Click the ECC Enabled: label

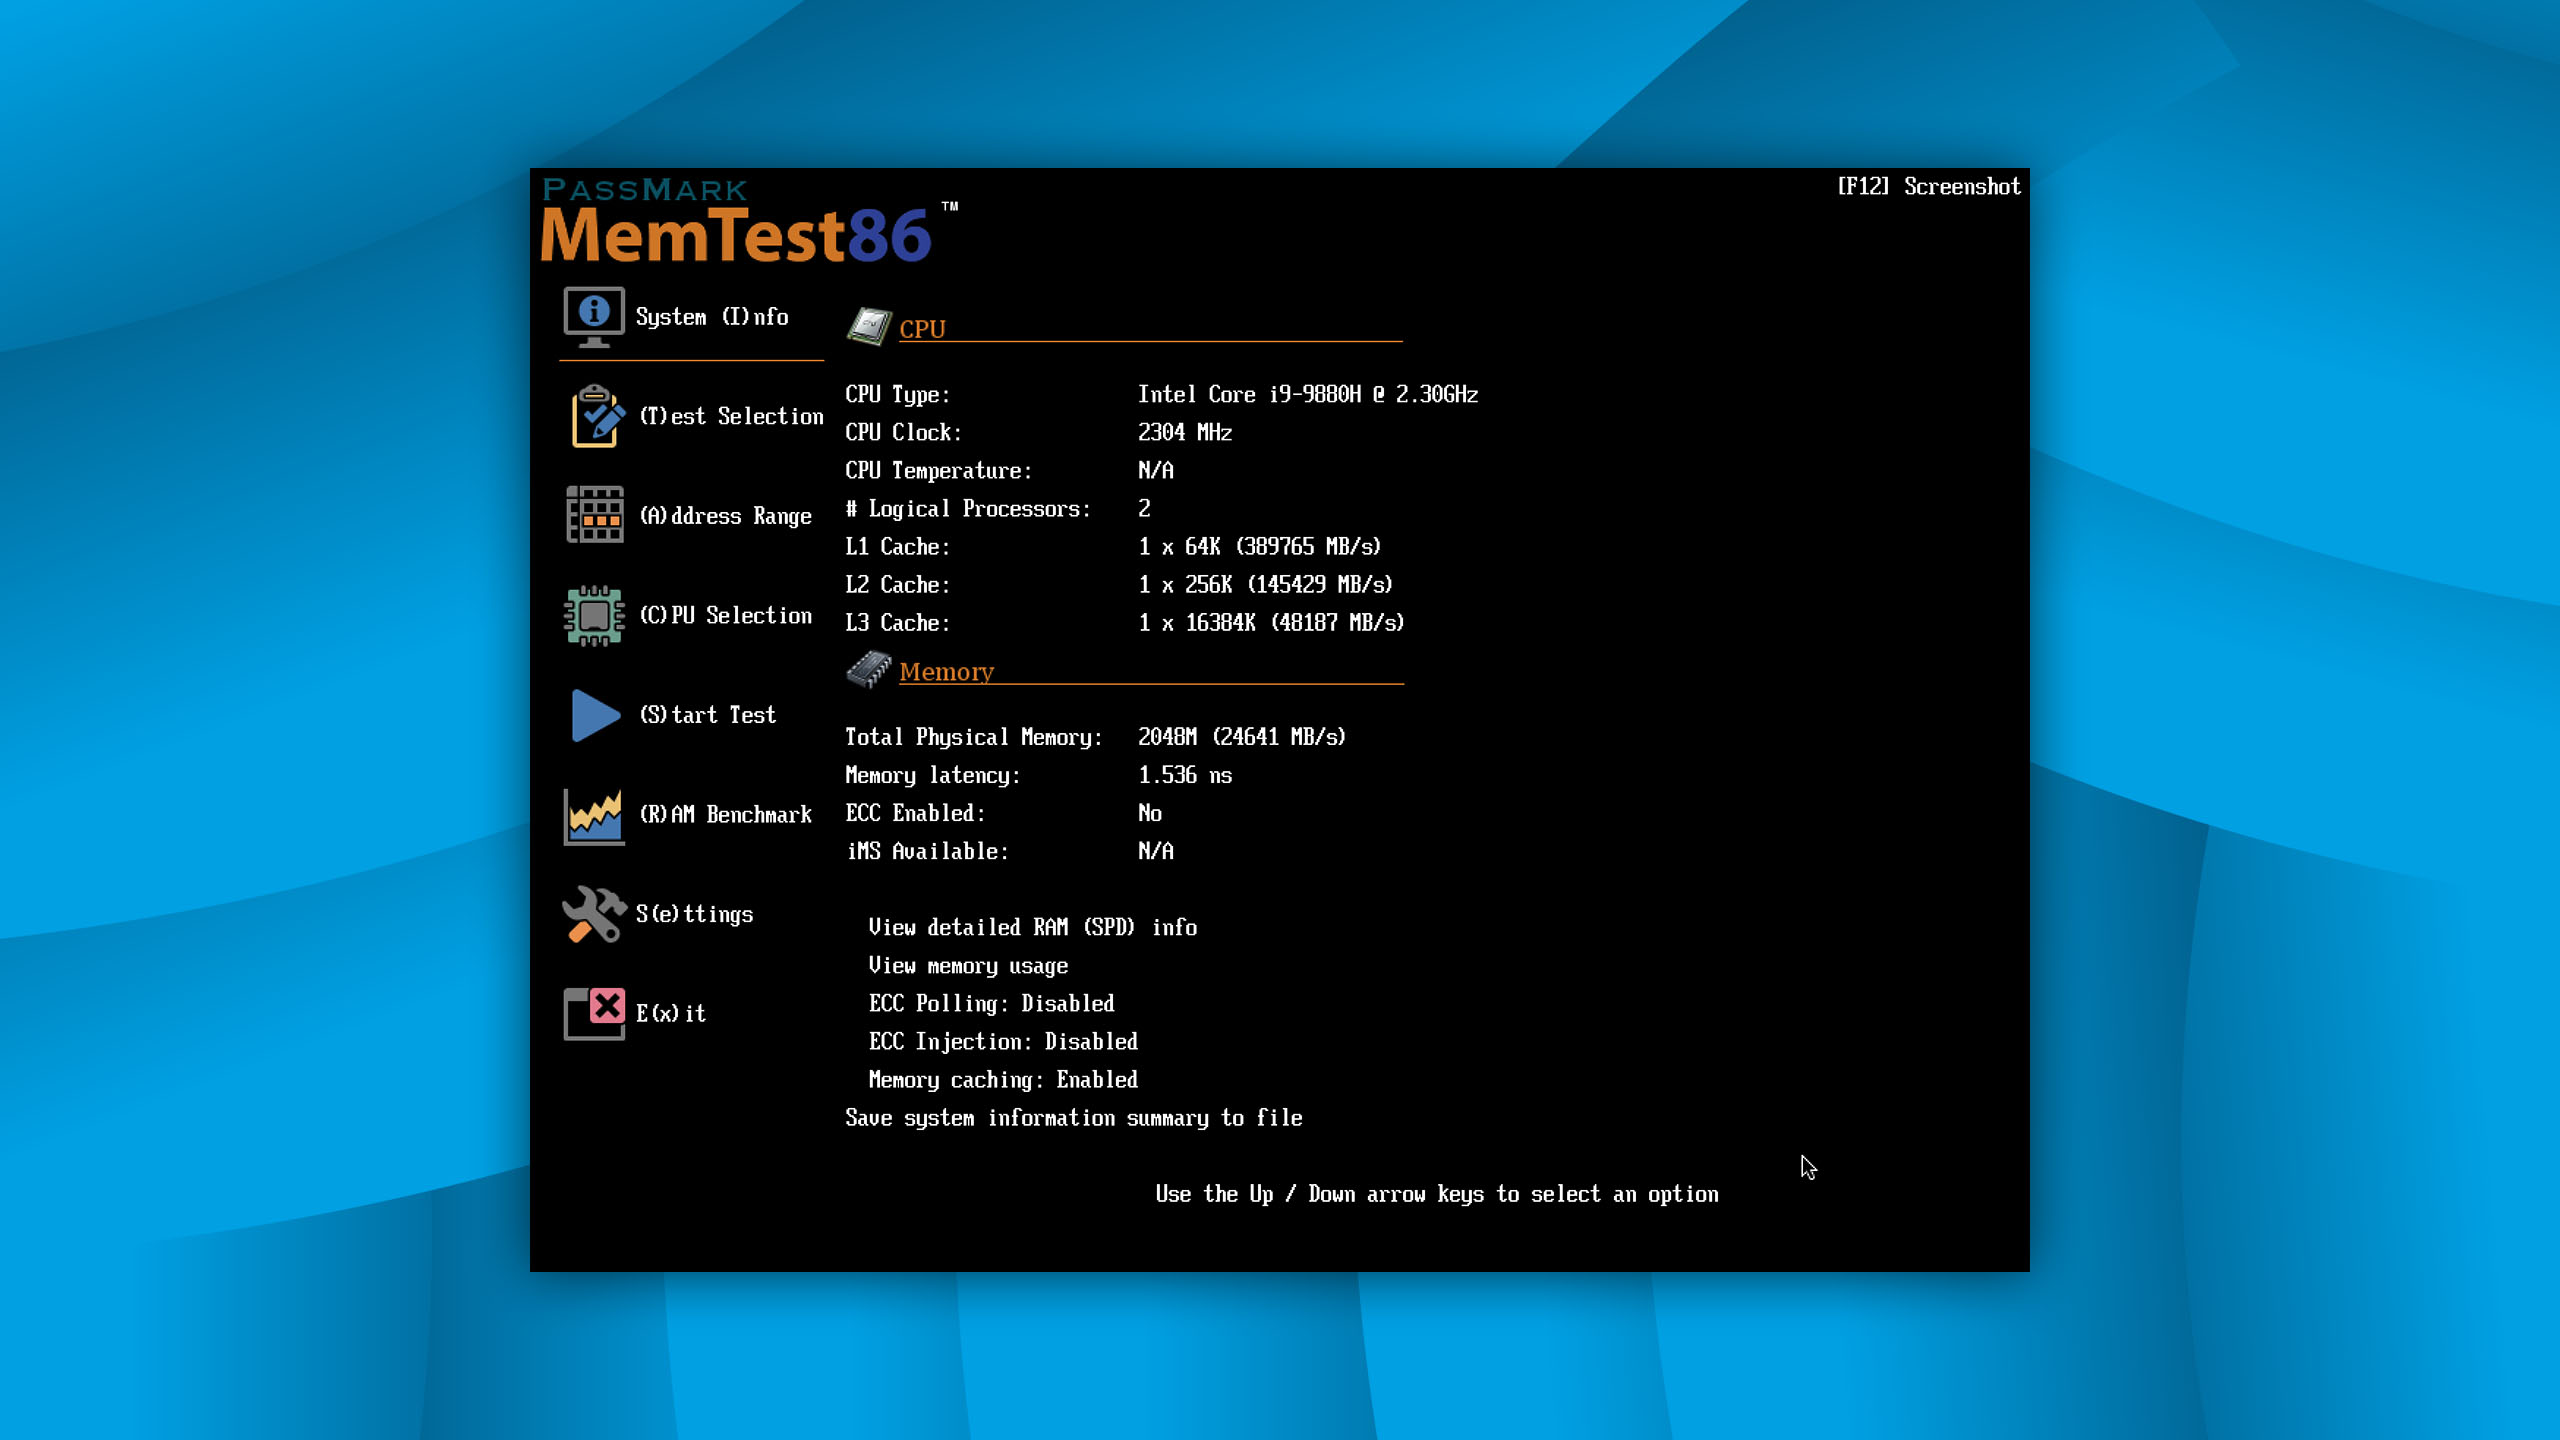(x=915, y=813)
